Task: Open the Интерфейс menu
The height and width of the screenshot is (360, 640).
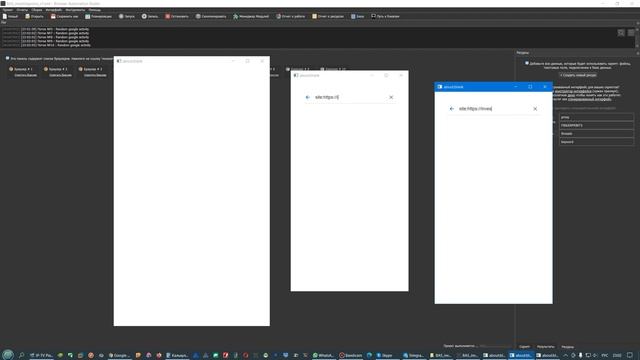Action: tap(54, 10)
